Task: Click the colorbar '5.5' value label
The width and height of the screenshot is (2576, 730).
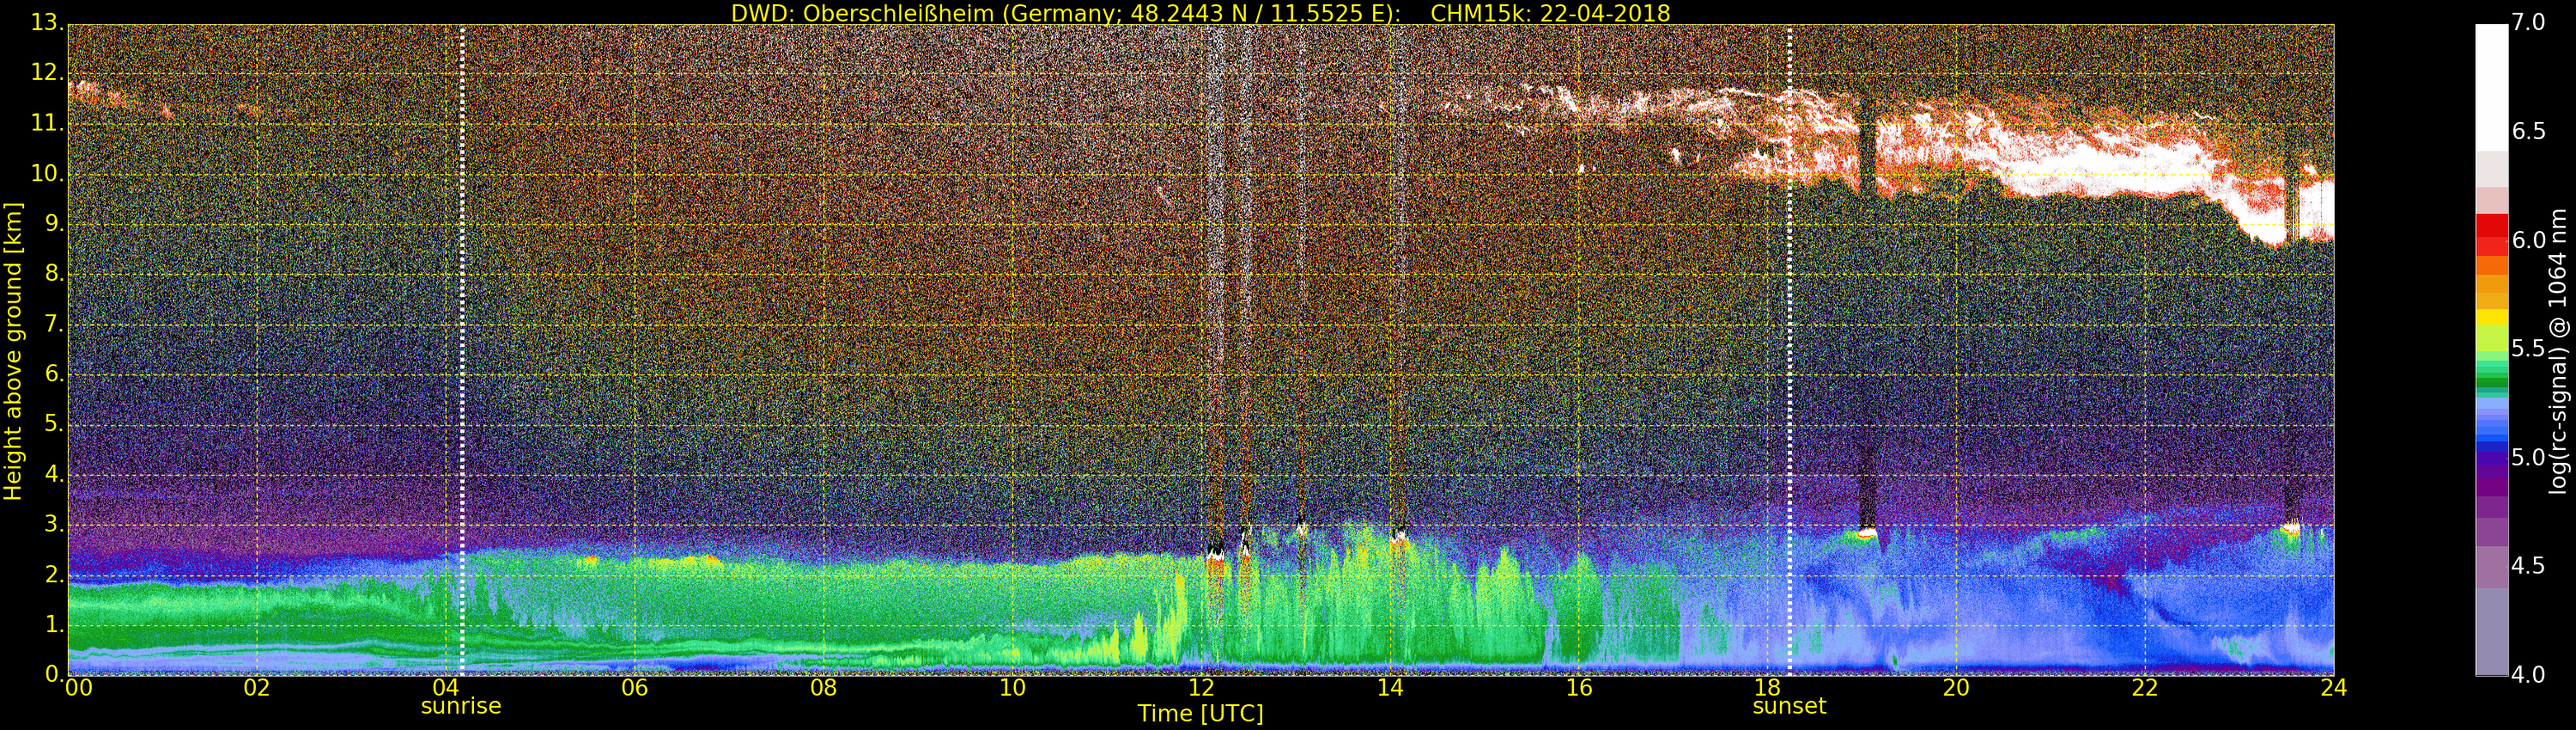Action: 2528,348
